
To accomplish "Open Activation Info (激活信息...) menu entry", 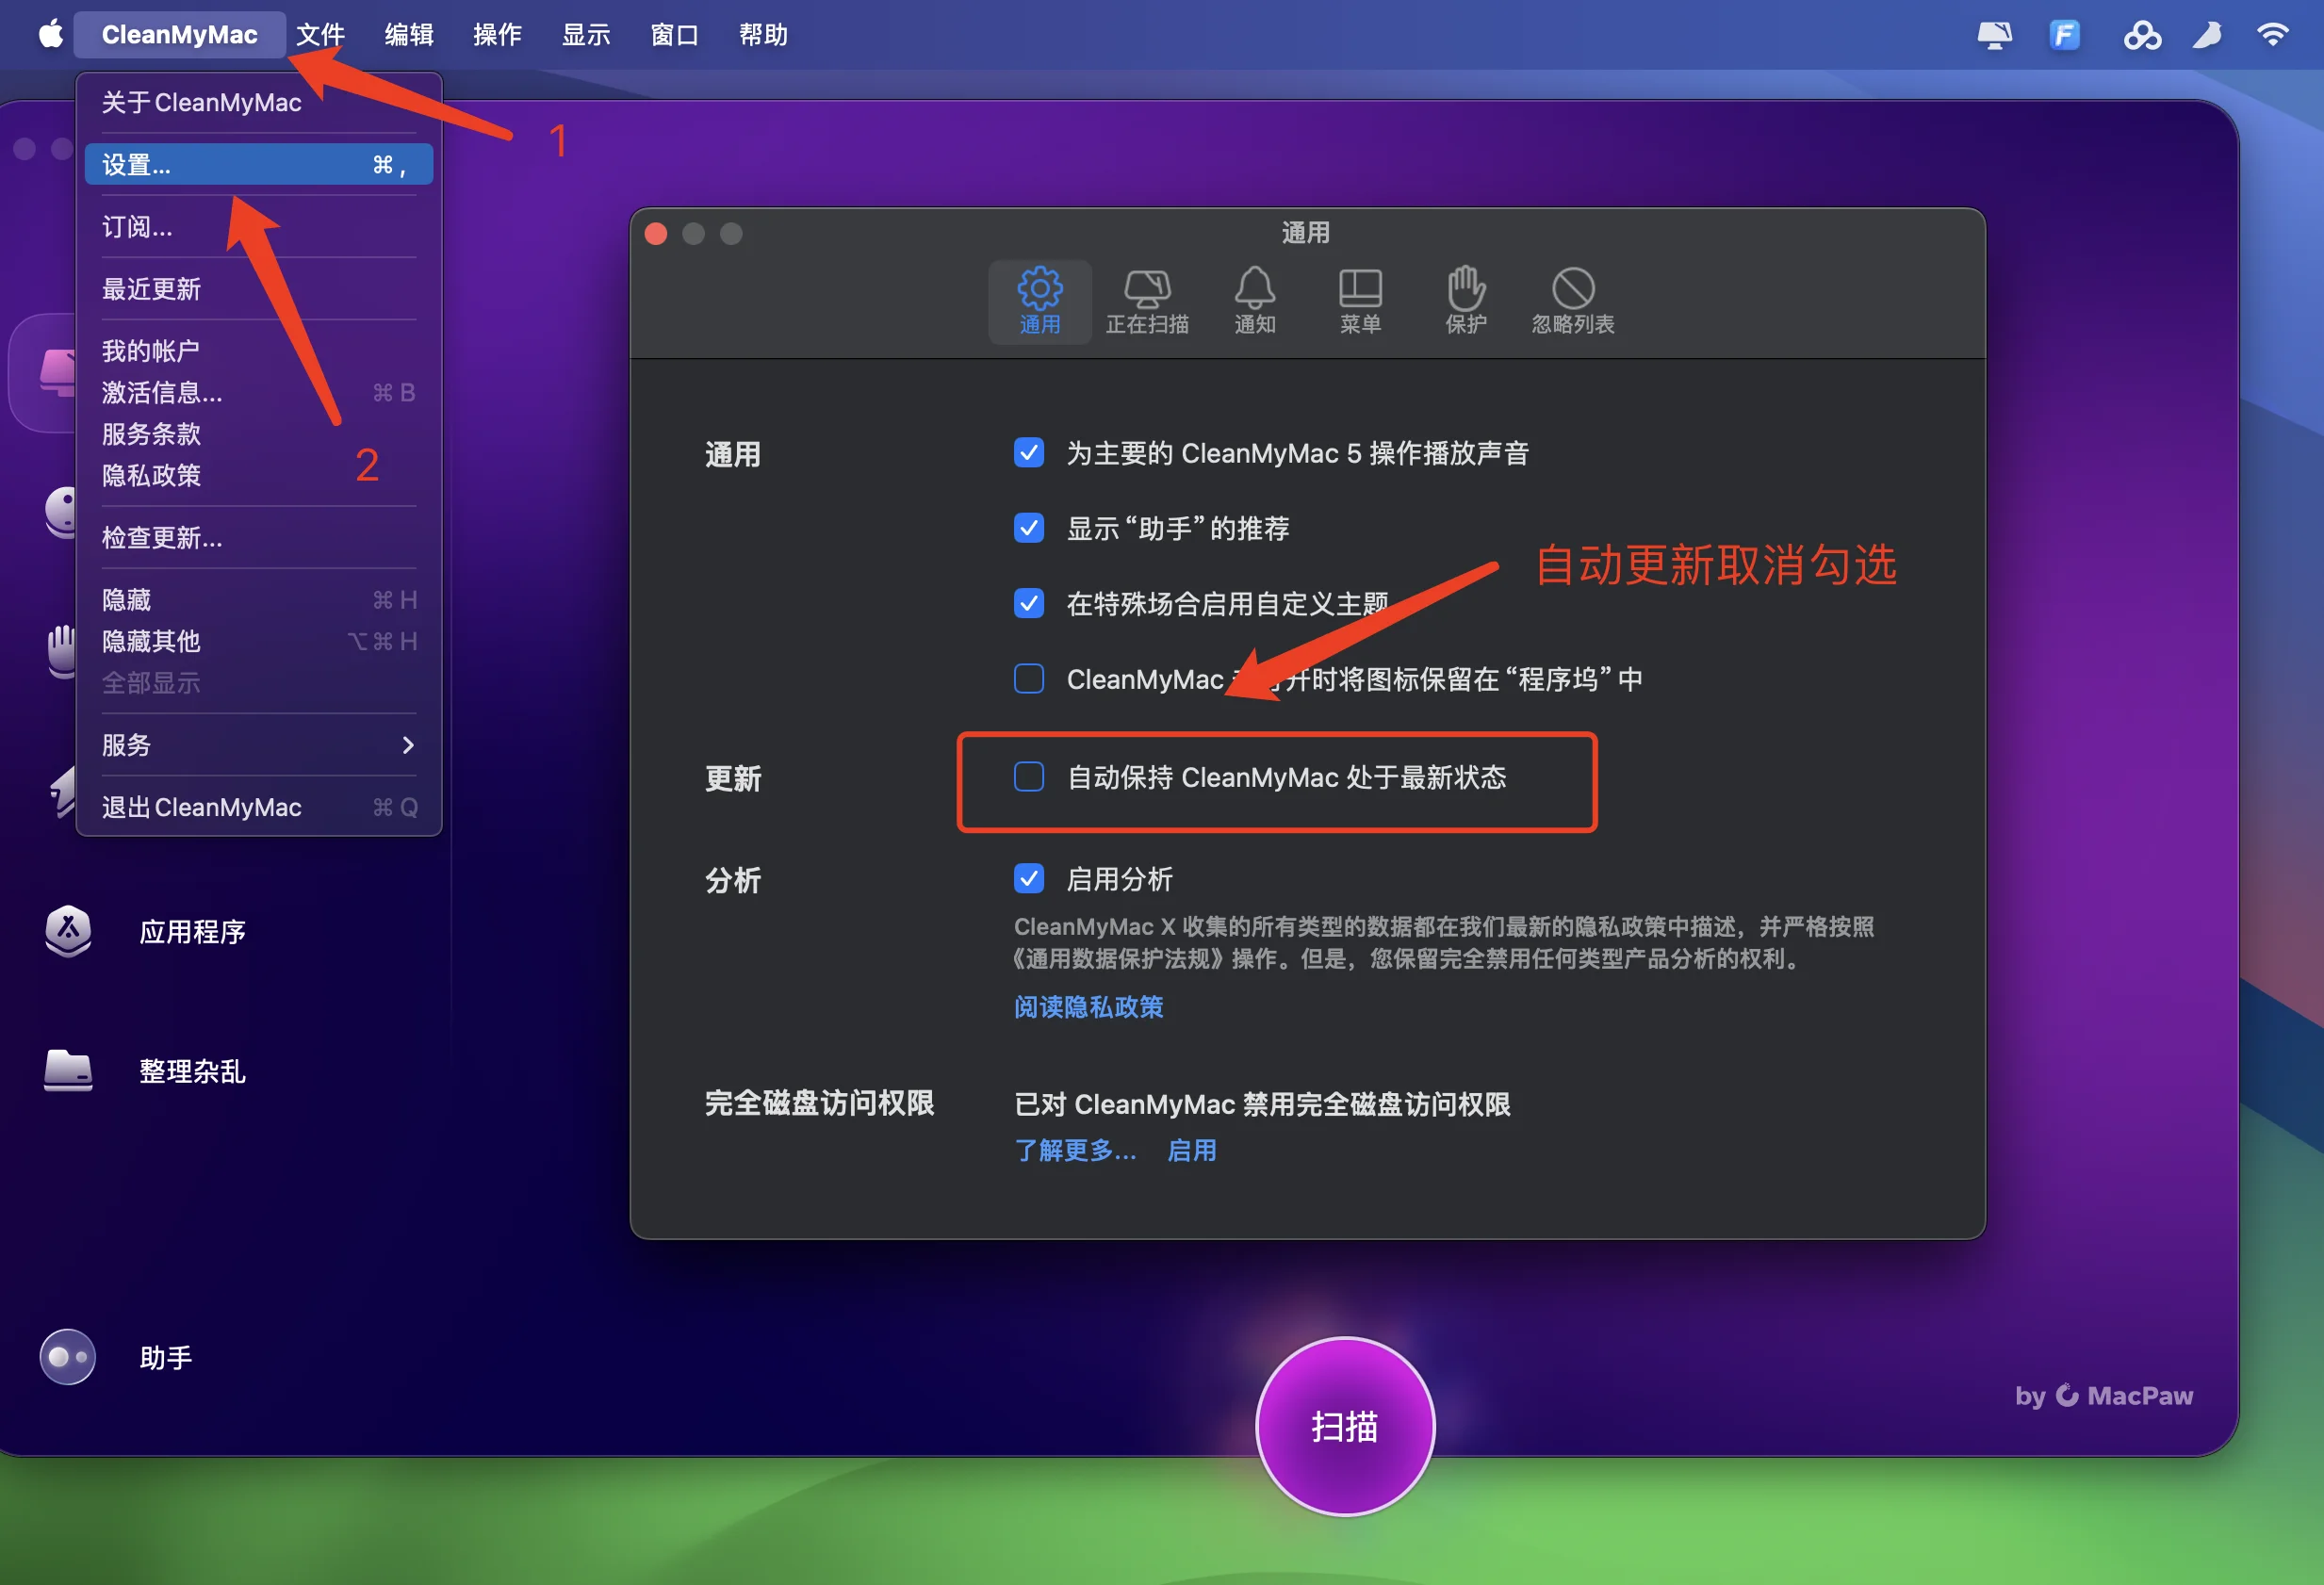I will click(x=259, y=393).
